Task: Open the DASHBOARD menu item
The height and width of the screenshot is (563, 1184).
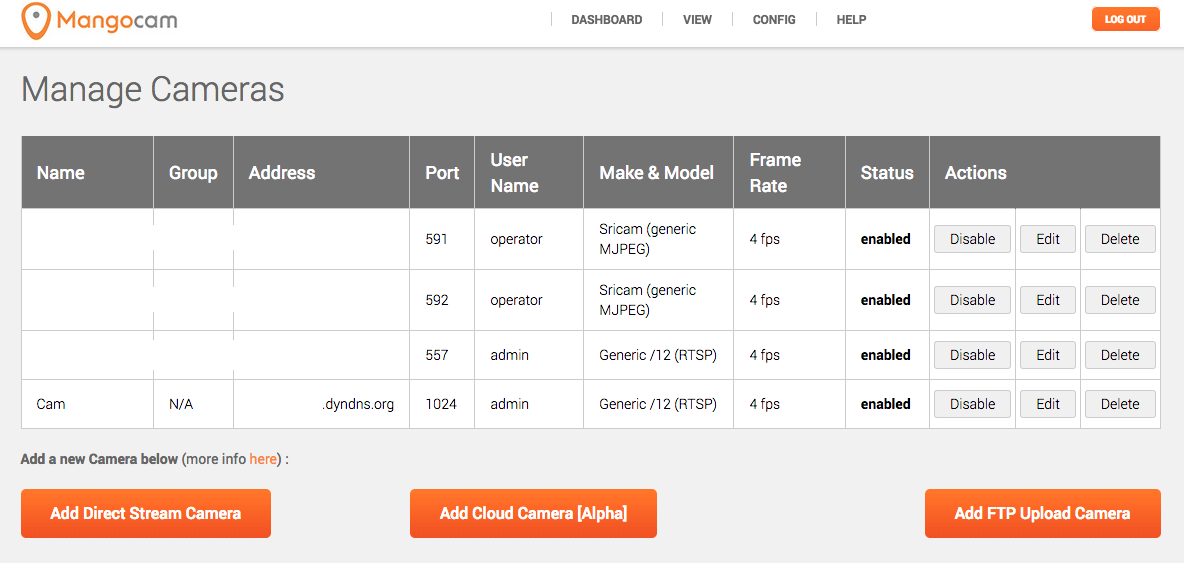Action: 606,20
